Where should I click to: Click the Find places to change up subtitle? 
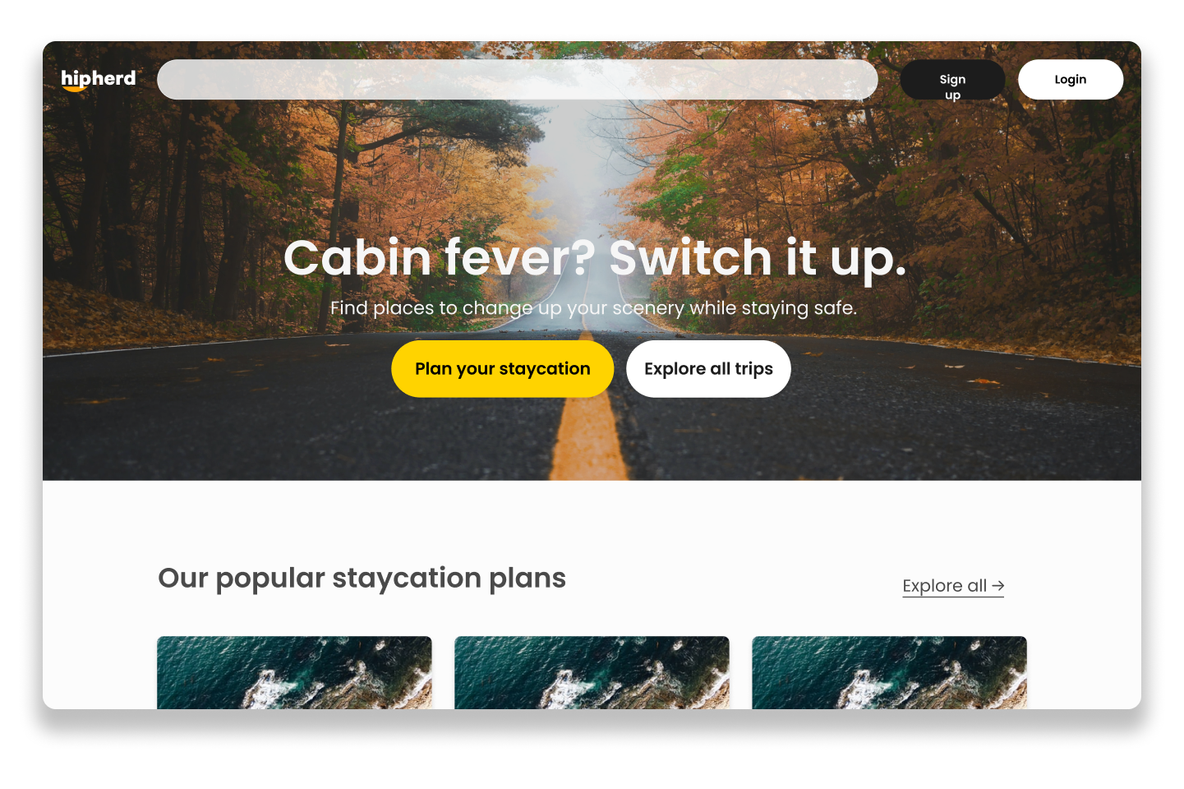pyautogui.click(x=594, y=308)
